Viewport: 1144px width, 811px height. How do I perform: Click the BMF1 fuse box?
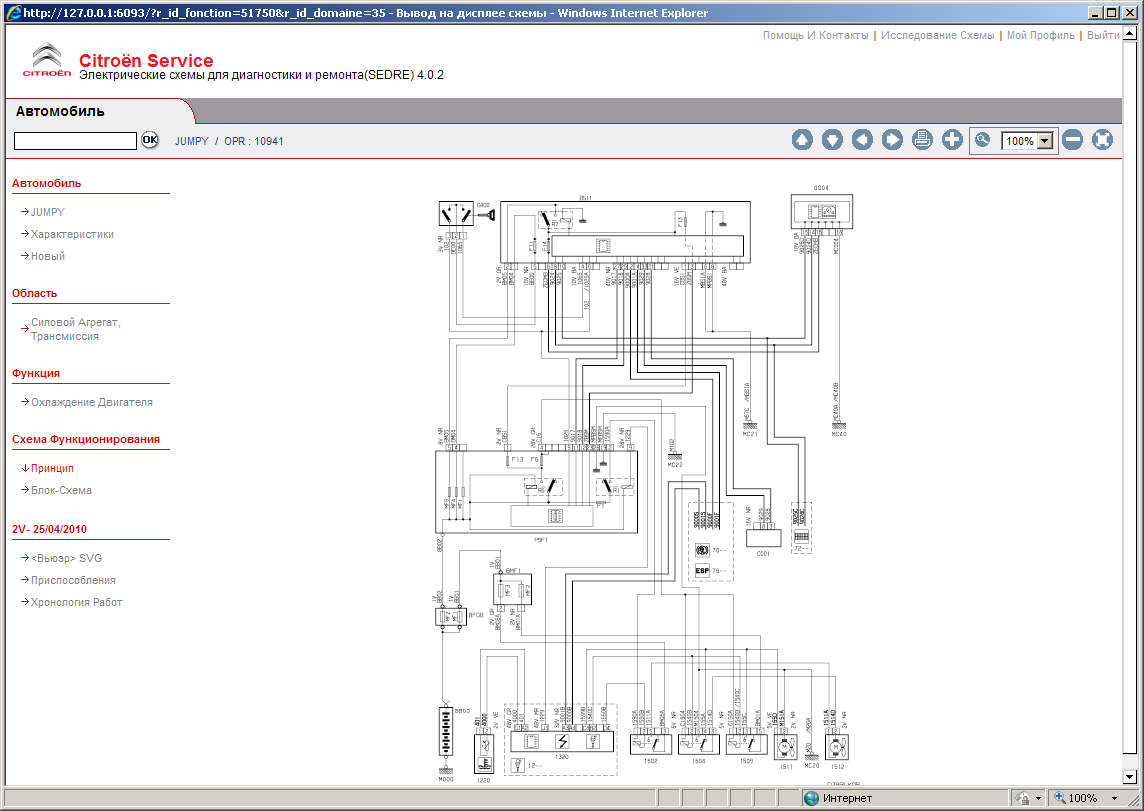(511, 589)
